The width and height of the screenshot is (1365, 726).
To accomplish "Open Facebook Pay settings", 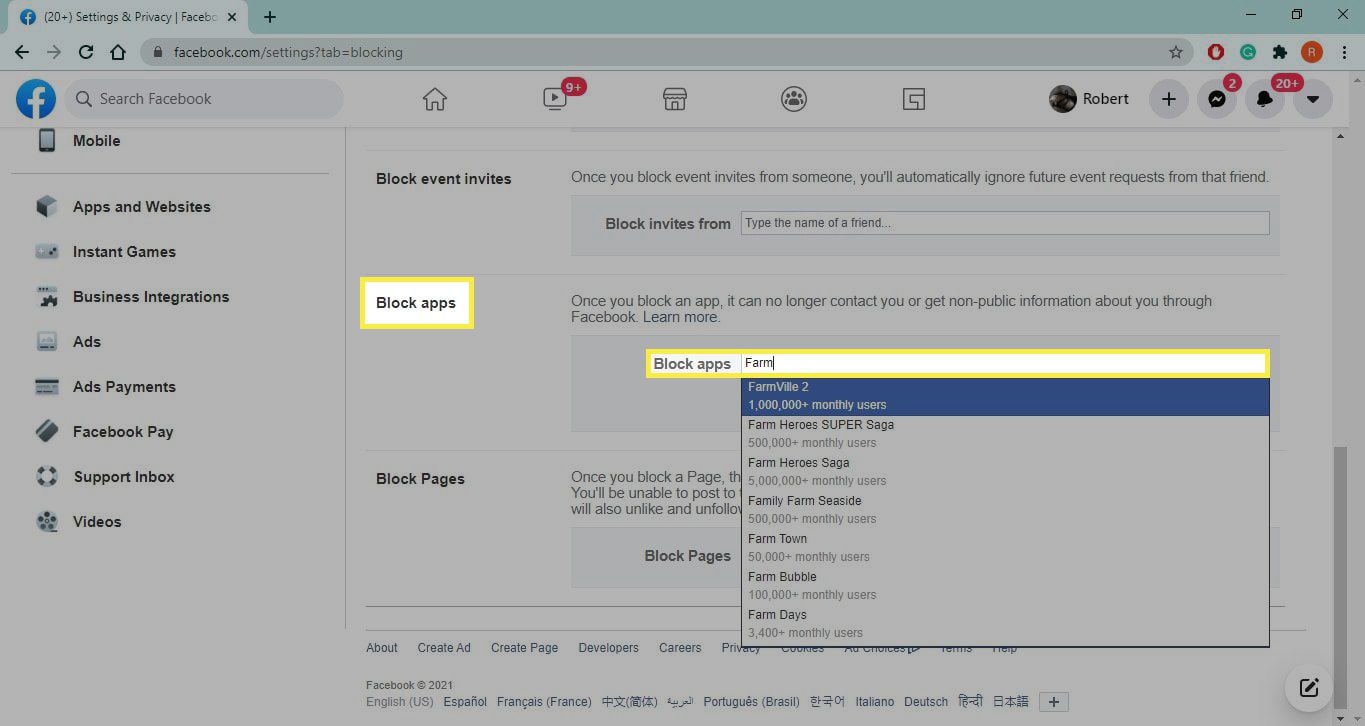I will [123, 432].
